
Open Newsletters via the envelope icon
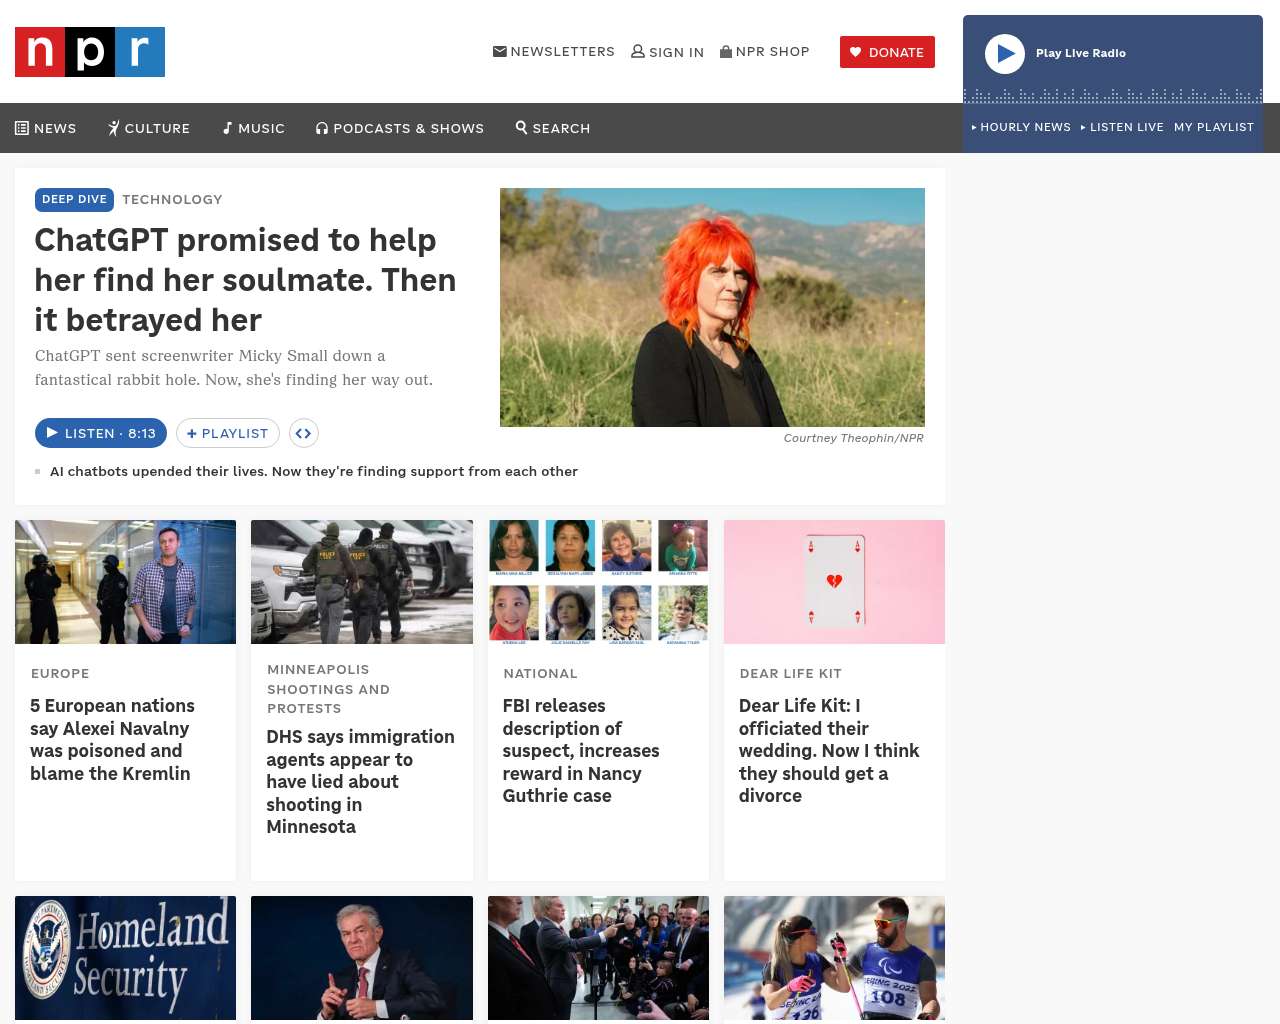(500, 51)
